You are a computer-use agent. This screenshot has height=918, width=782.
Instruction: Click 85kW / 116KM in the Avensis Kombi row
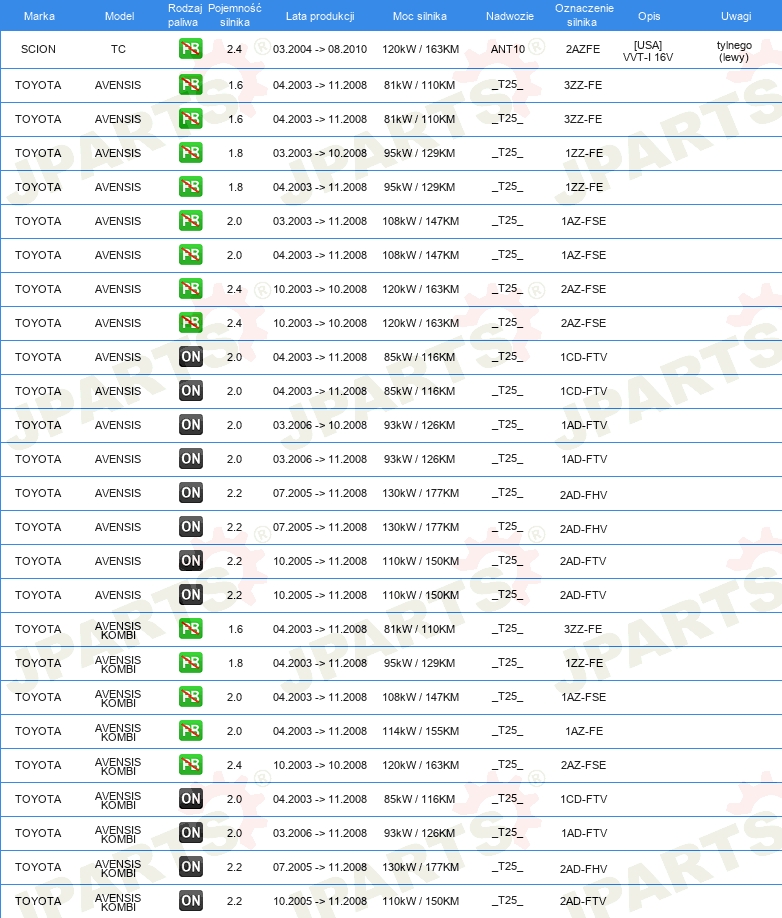pos(419,799)
